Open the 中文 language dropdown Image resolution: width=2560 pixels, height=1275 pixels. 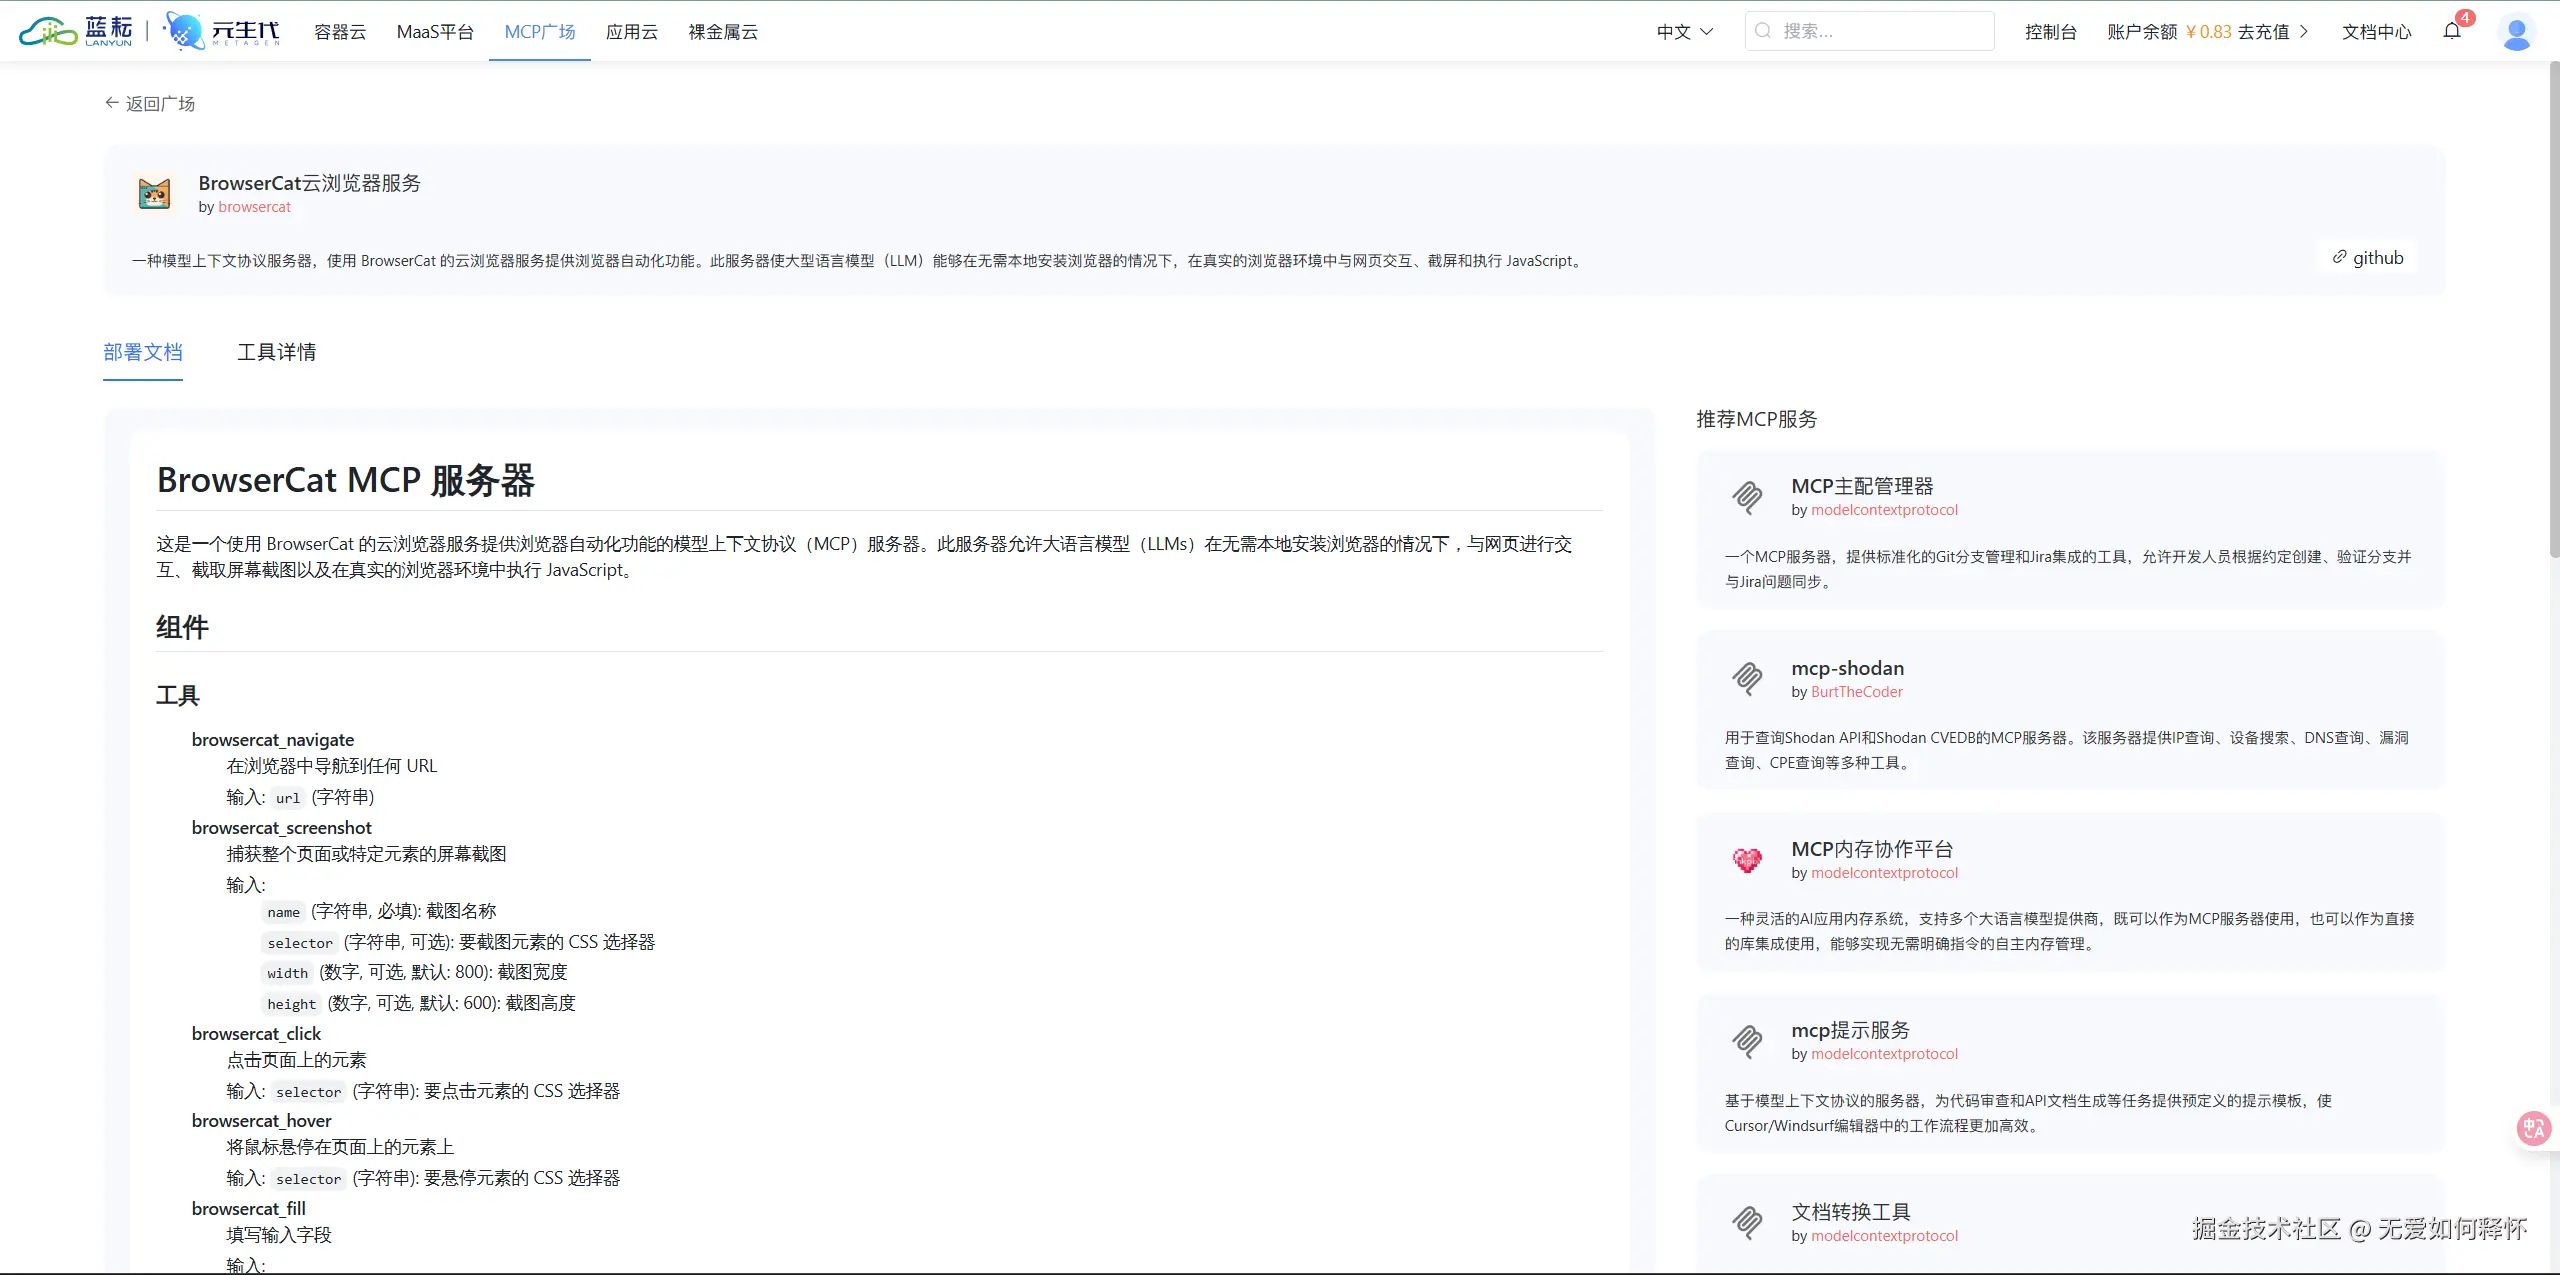1685,32
